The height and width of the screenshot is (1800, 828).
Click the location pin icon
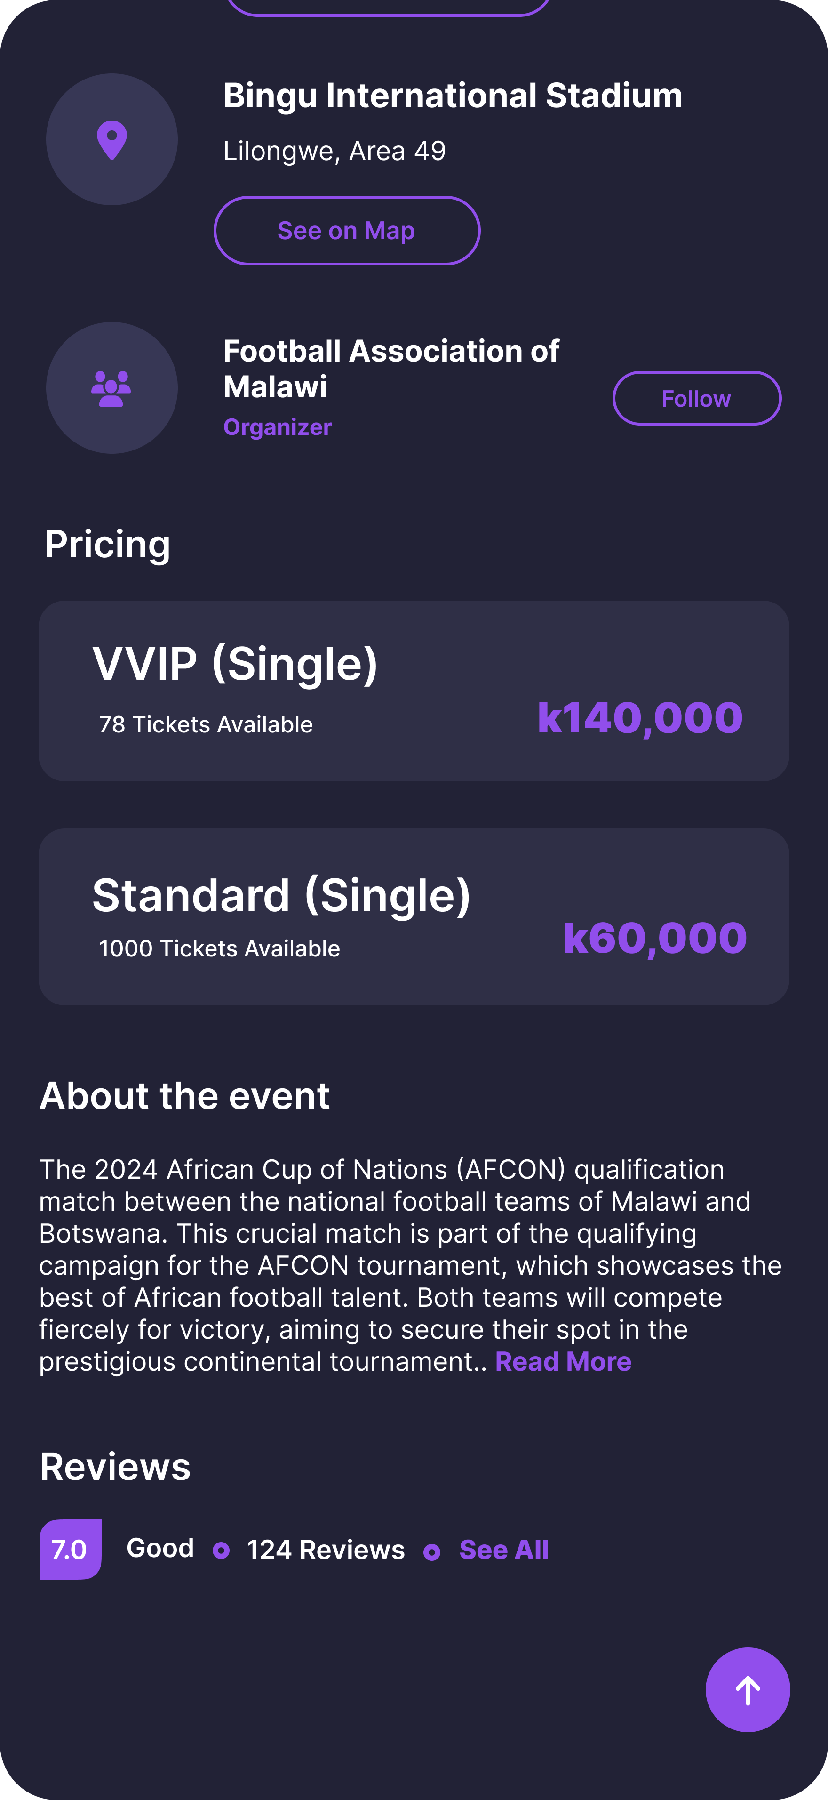click(112, 140)
